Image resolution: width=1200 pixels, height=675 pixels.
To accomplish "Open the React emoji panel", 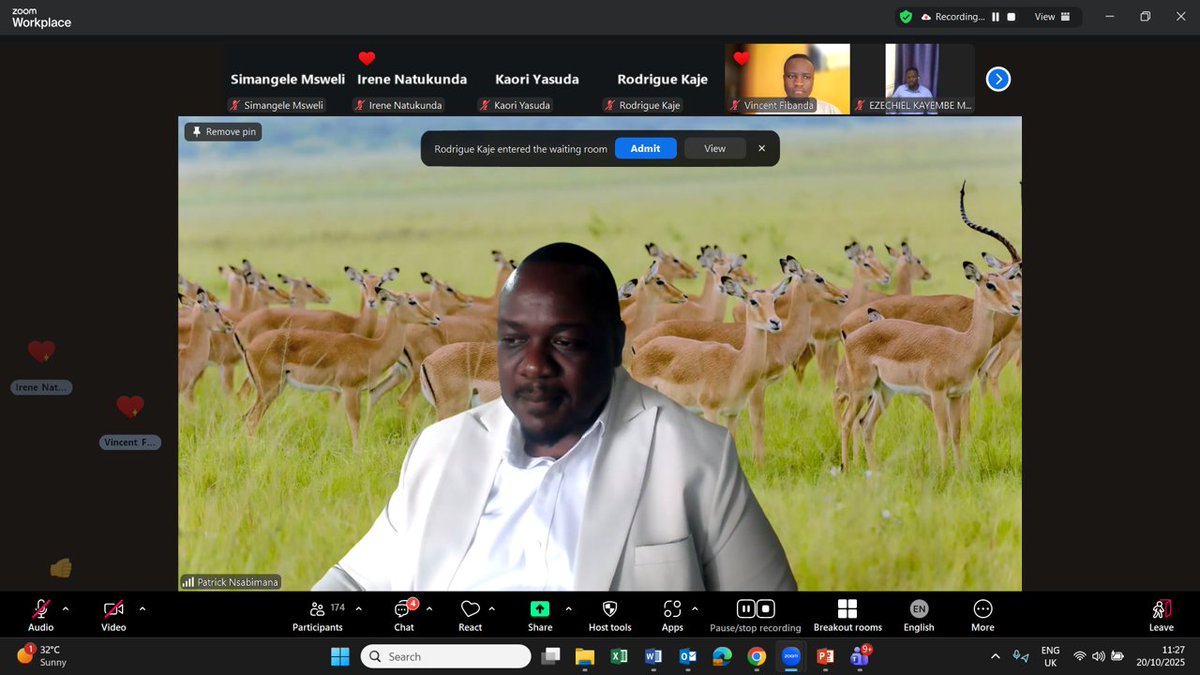I will (470, 610).
